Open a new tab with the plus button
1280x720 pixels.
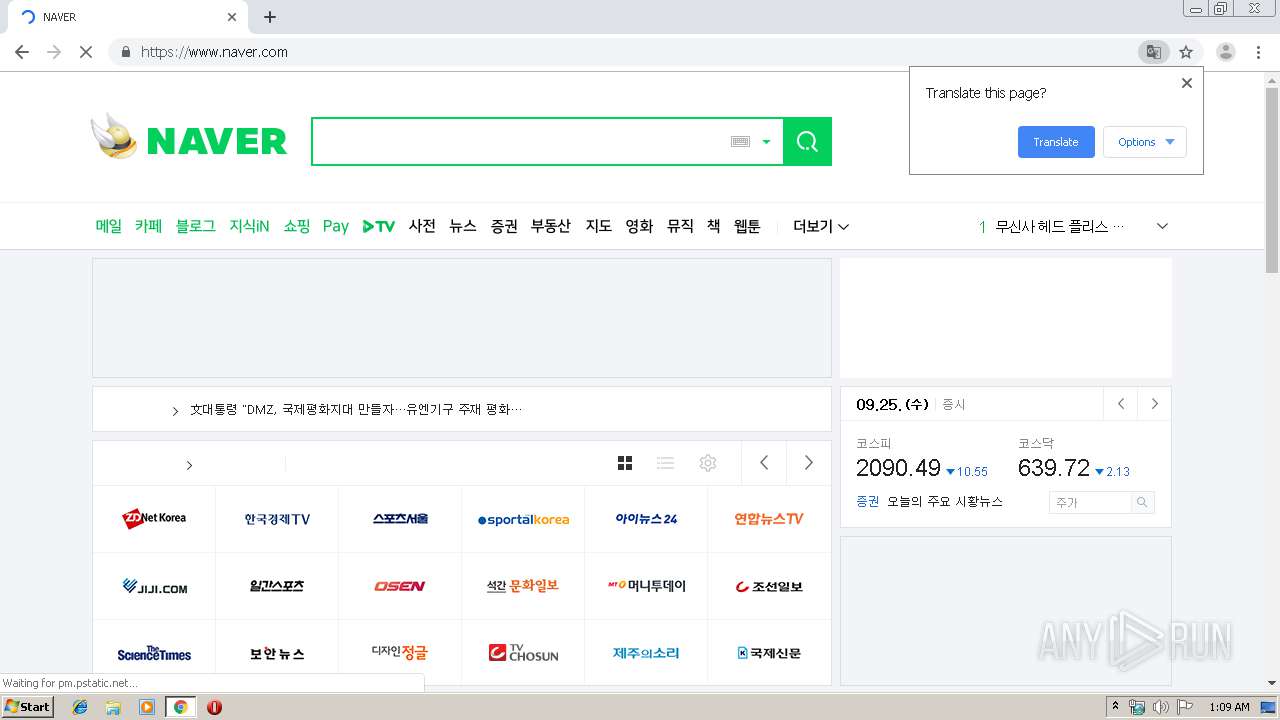tap(270, 17)
